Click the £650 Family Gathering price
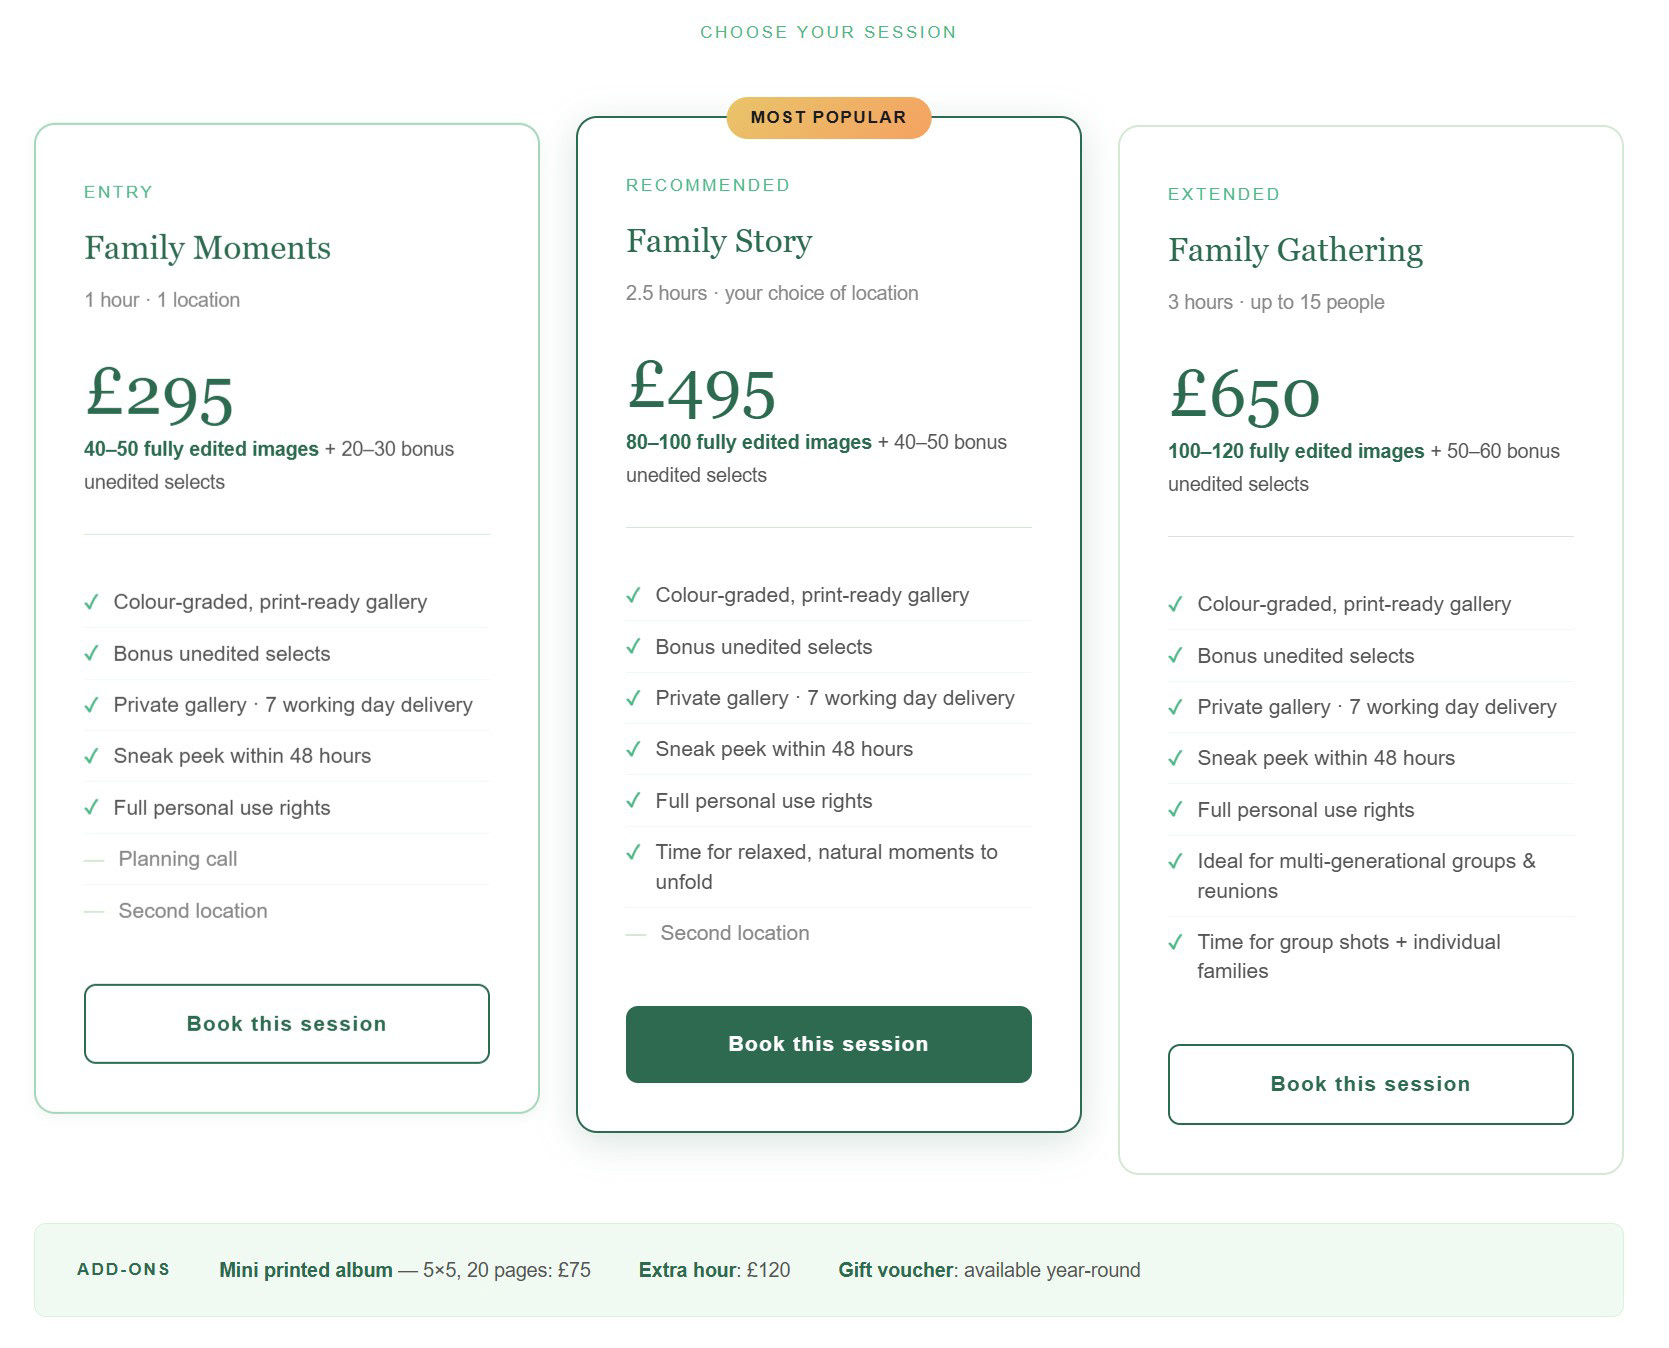Image resolution: width=1669 pixels, height=1348 pixels. pos(1244,394)
